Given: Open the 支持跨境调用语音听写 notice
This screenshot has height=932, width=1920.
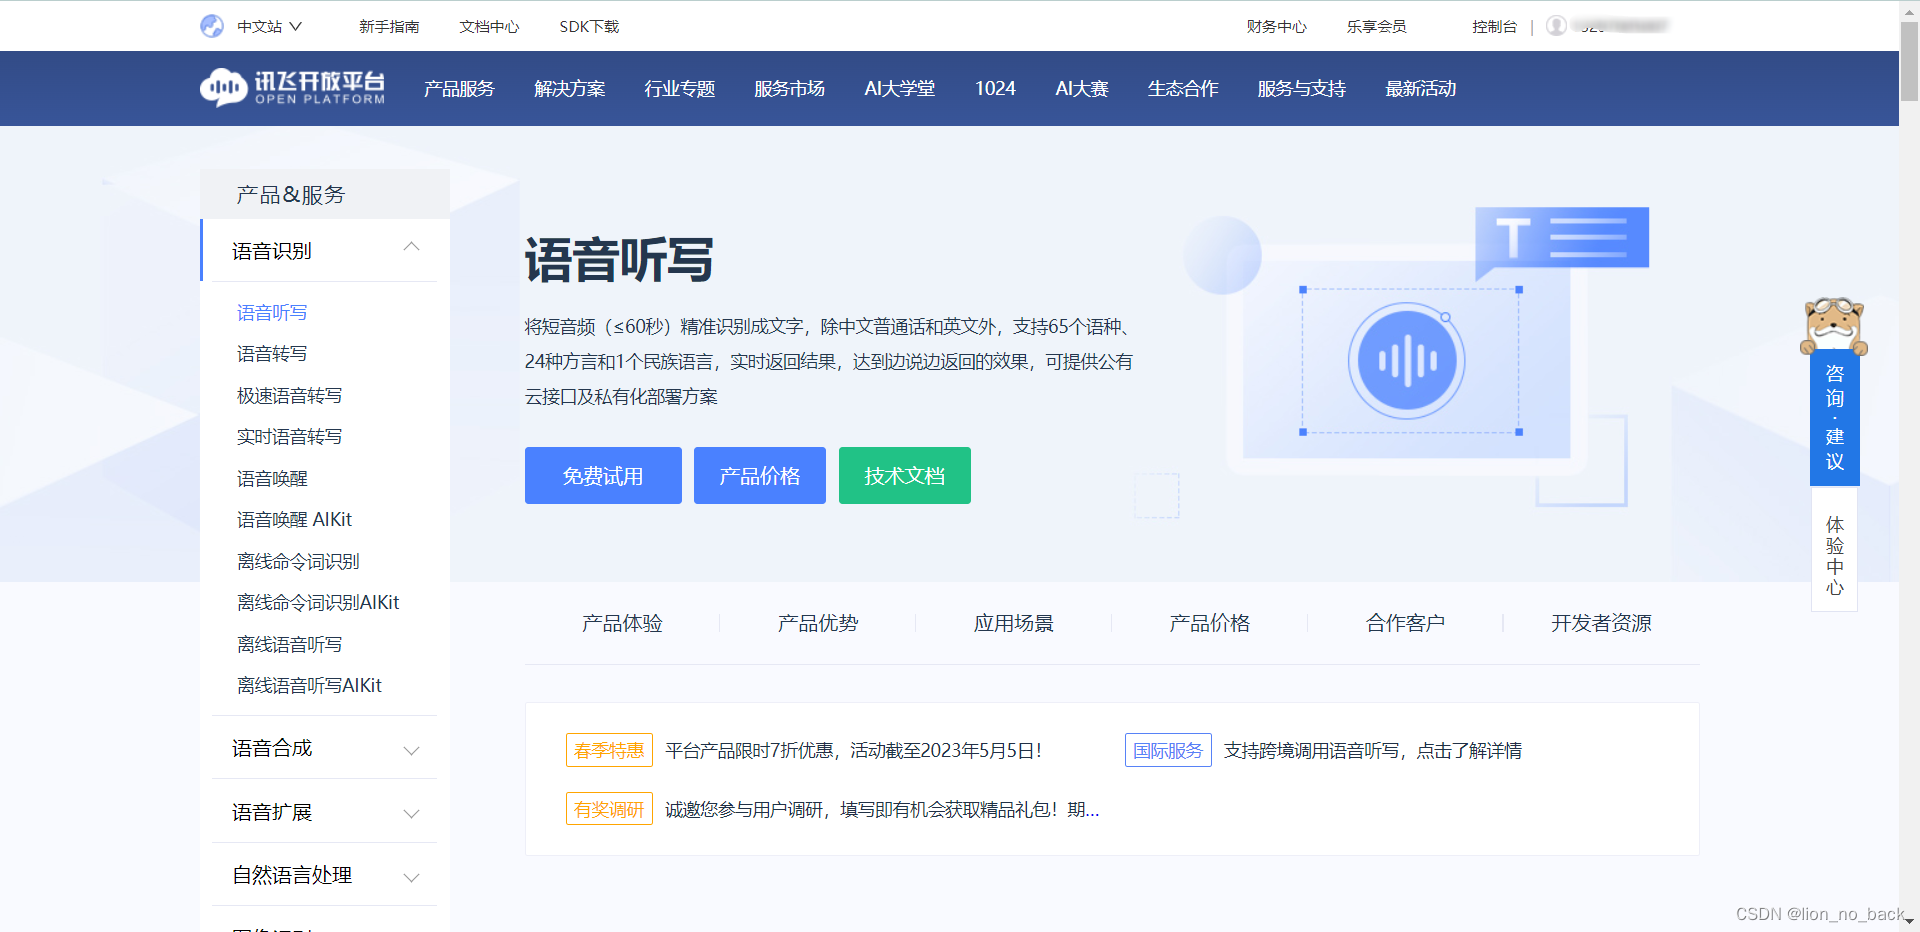Looking at the screenshot, I should pyautogui.click(x=1373, y=751).
